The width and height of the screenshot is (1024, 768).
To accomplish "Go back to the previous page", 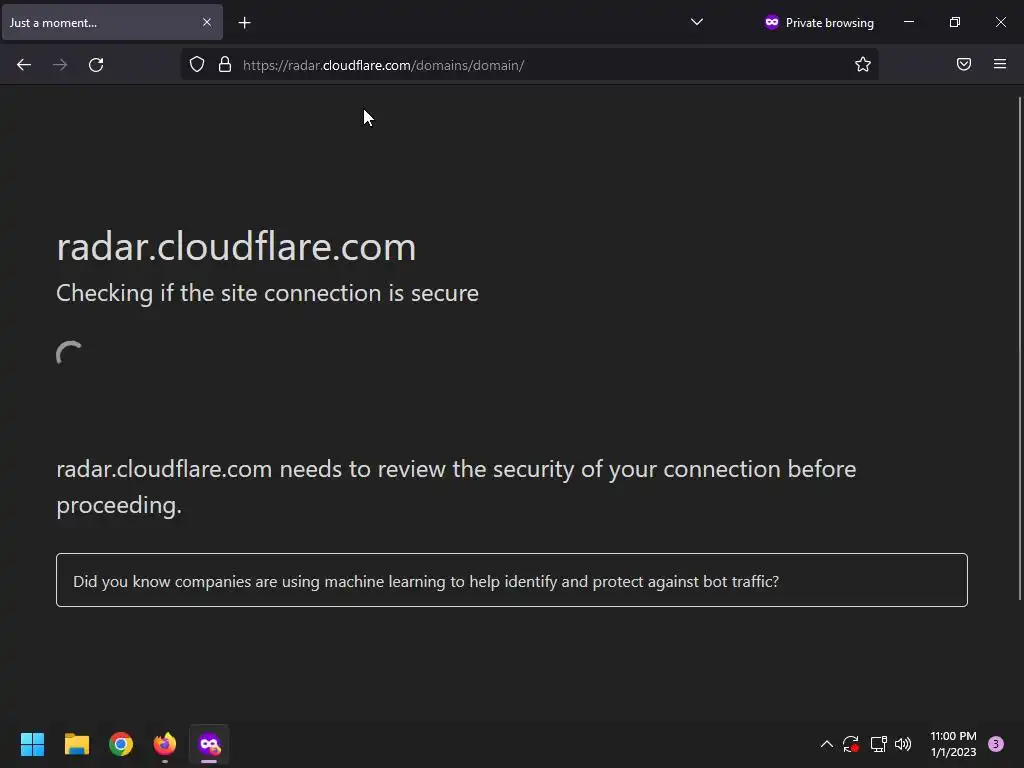I will 24,65.
